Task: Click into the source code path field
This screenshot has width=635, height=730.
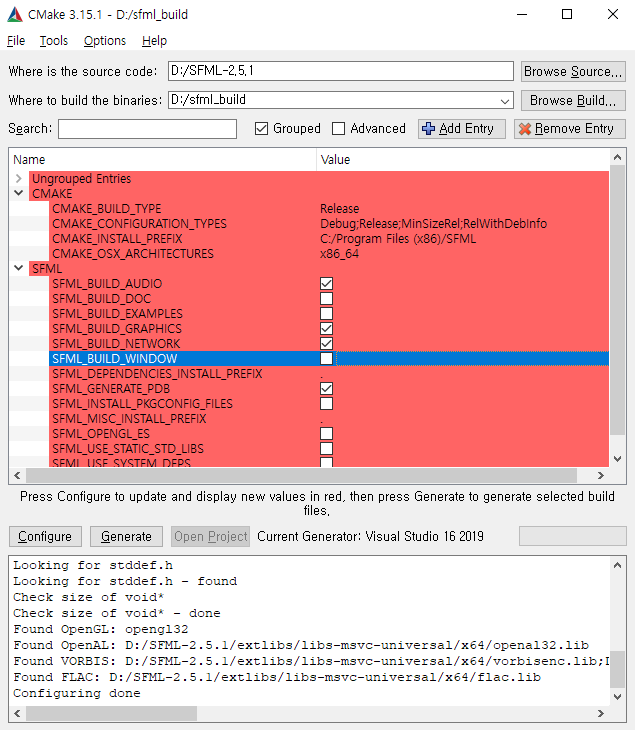Action: (340, 71)
